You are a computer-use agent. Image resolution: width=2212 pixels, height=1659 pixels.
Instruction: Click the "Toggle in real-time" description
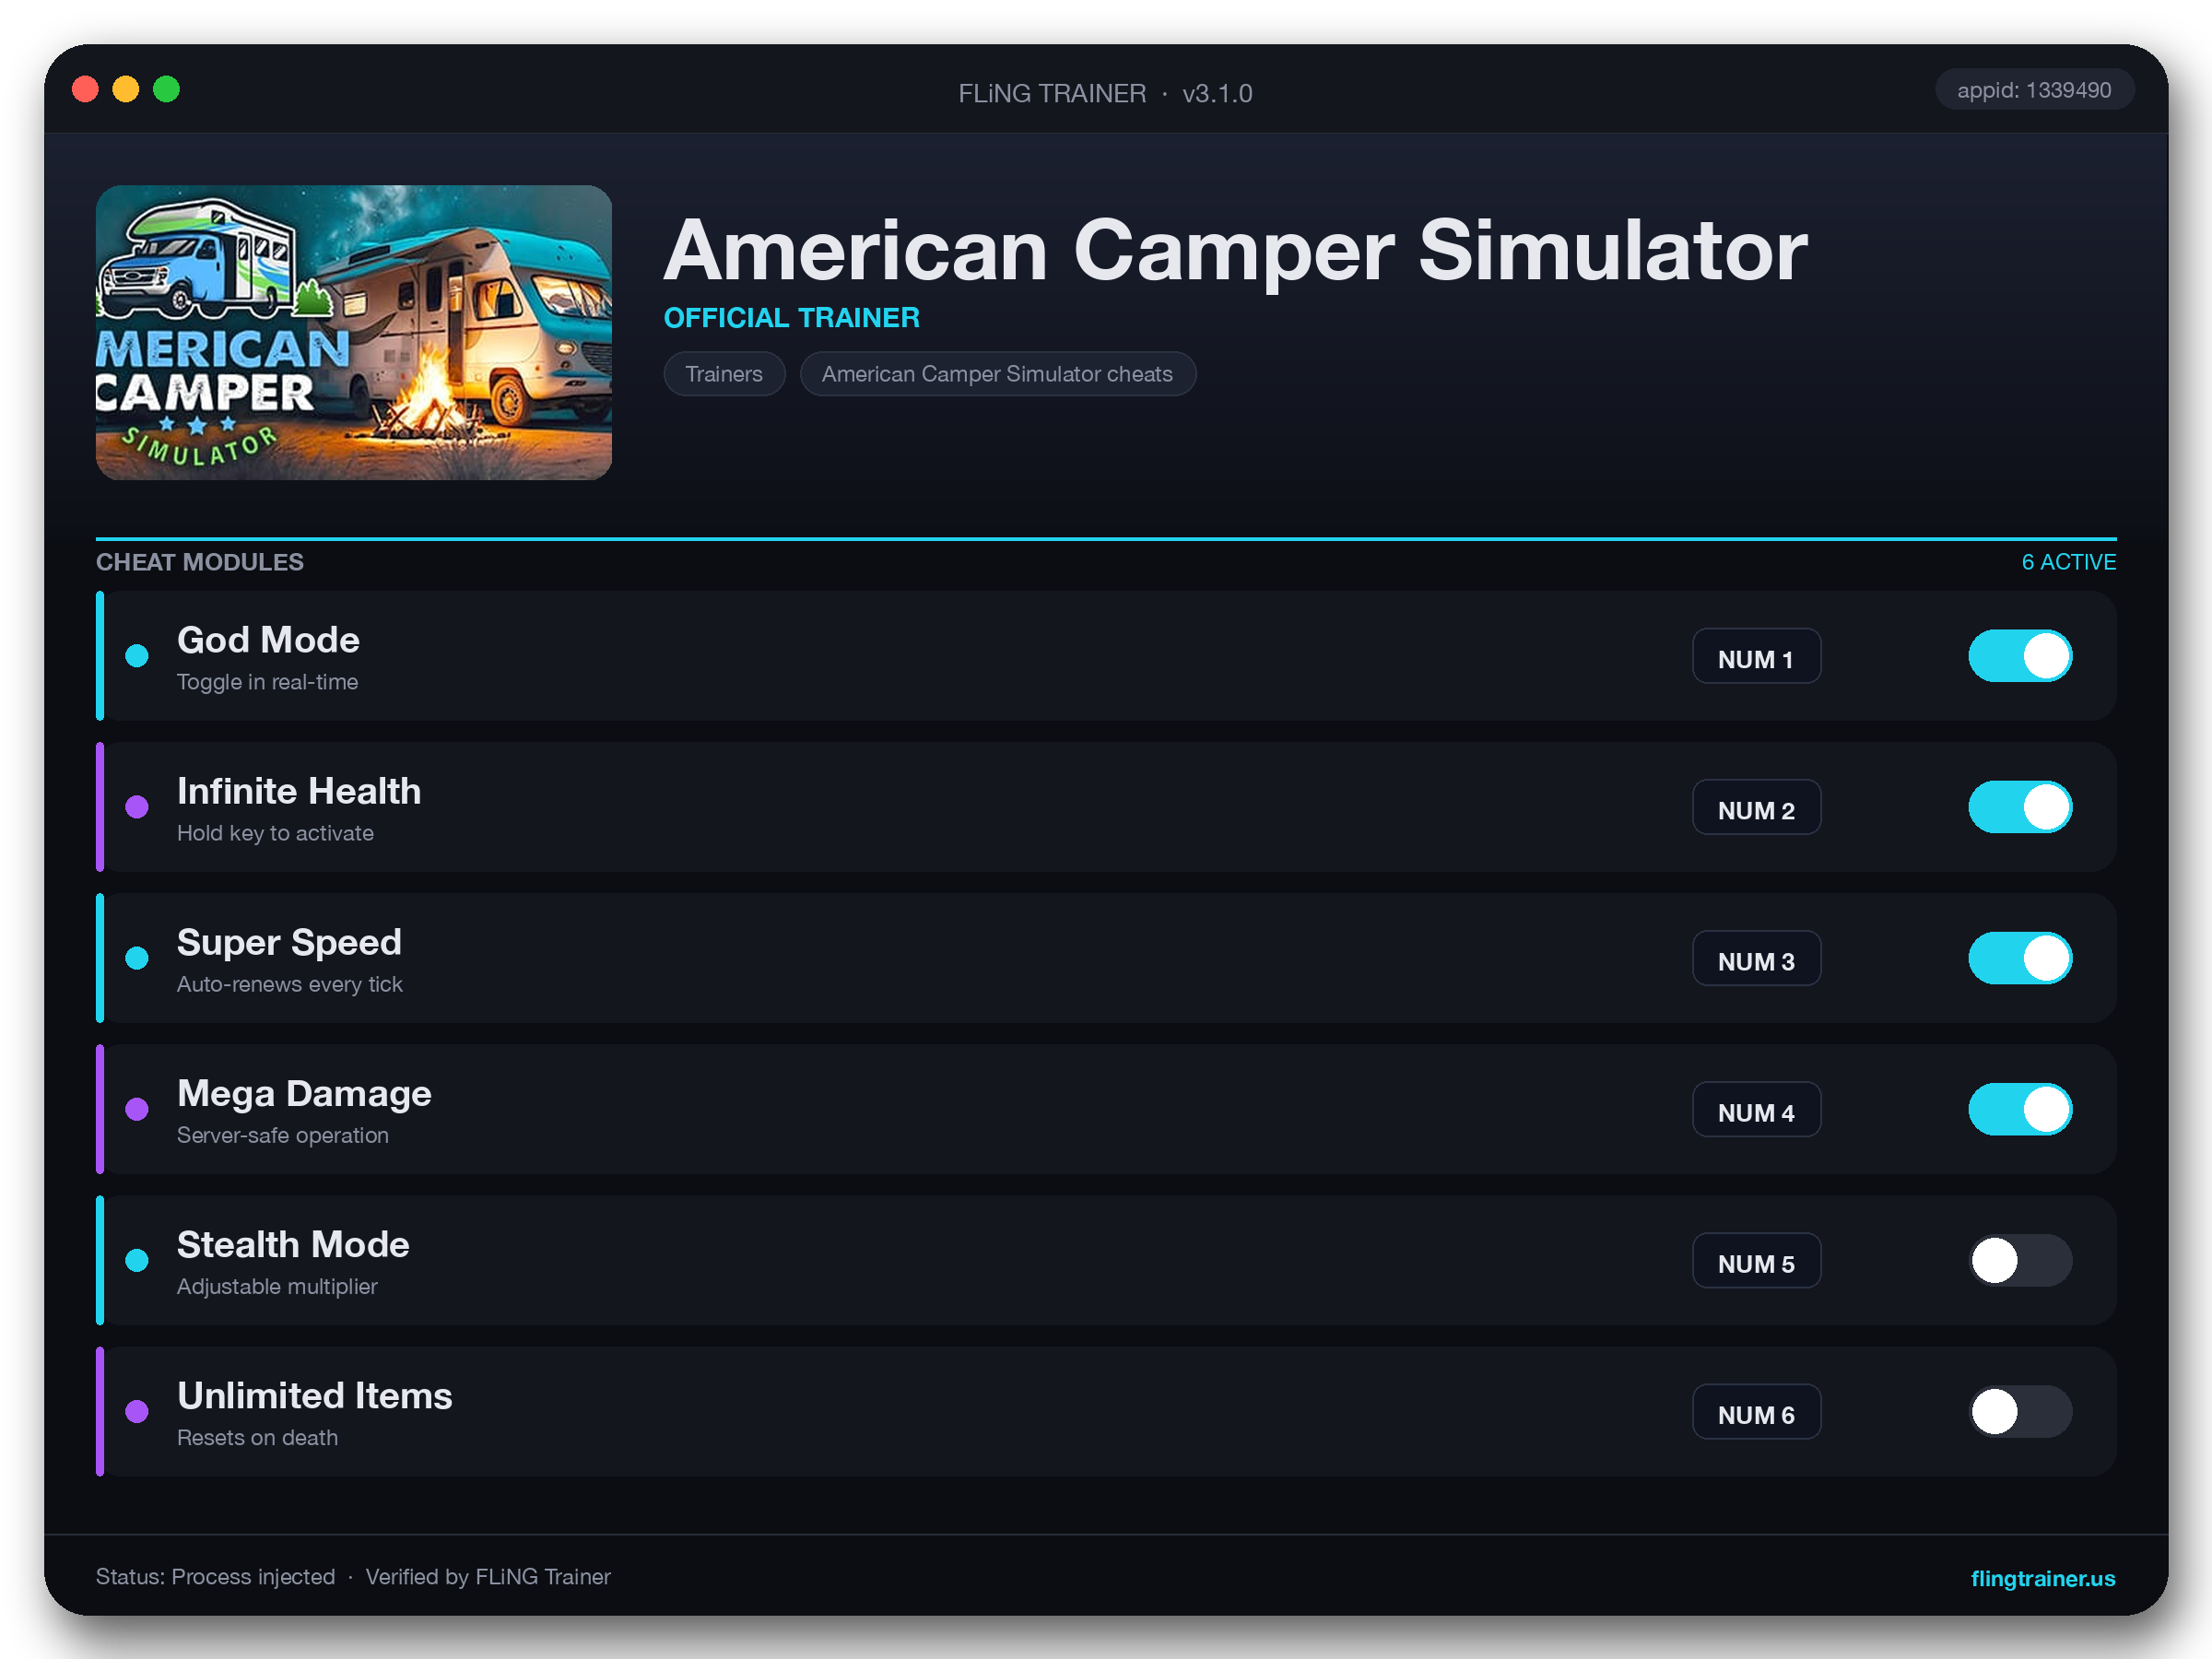(x=267, y=682)
